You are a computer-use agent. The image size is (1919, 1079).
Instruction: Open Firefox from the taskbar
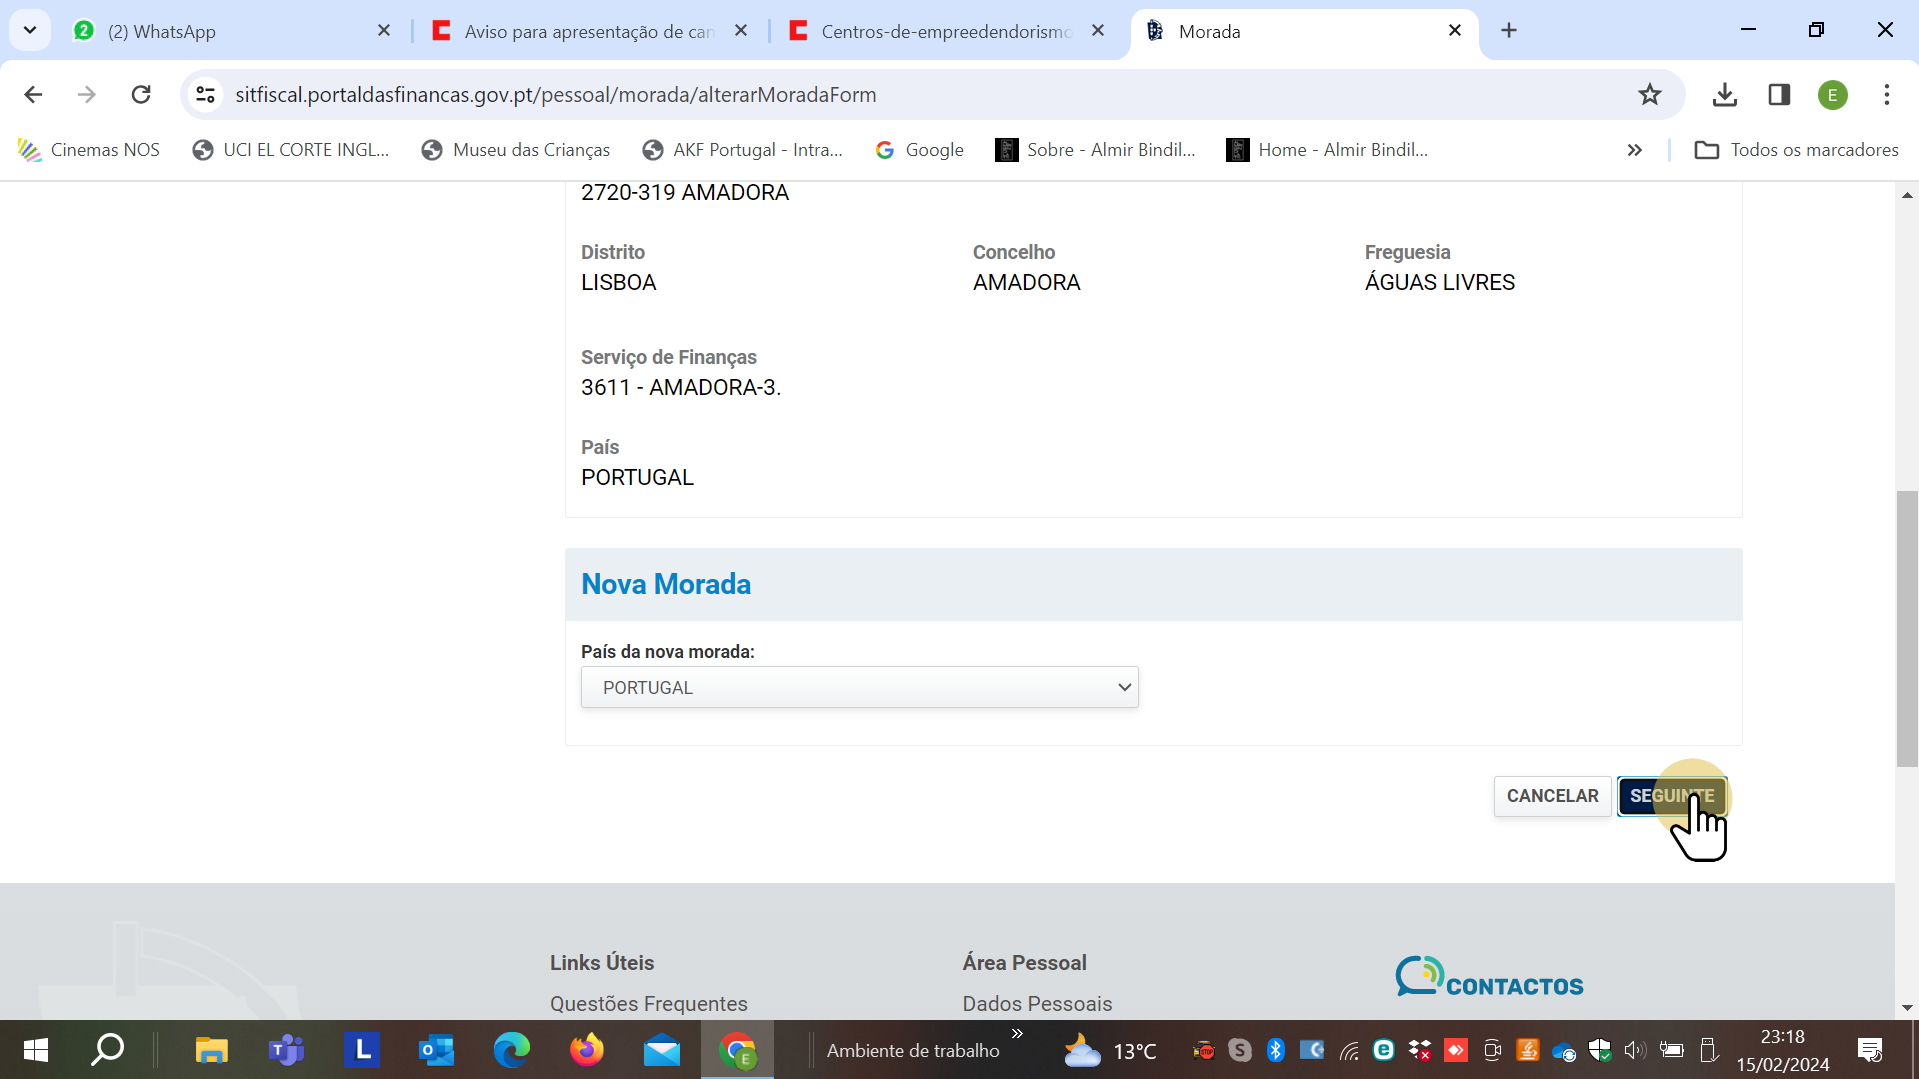pos(587,1050)
